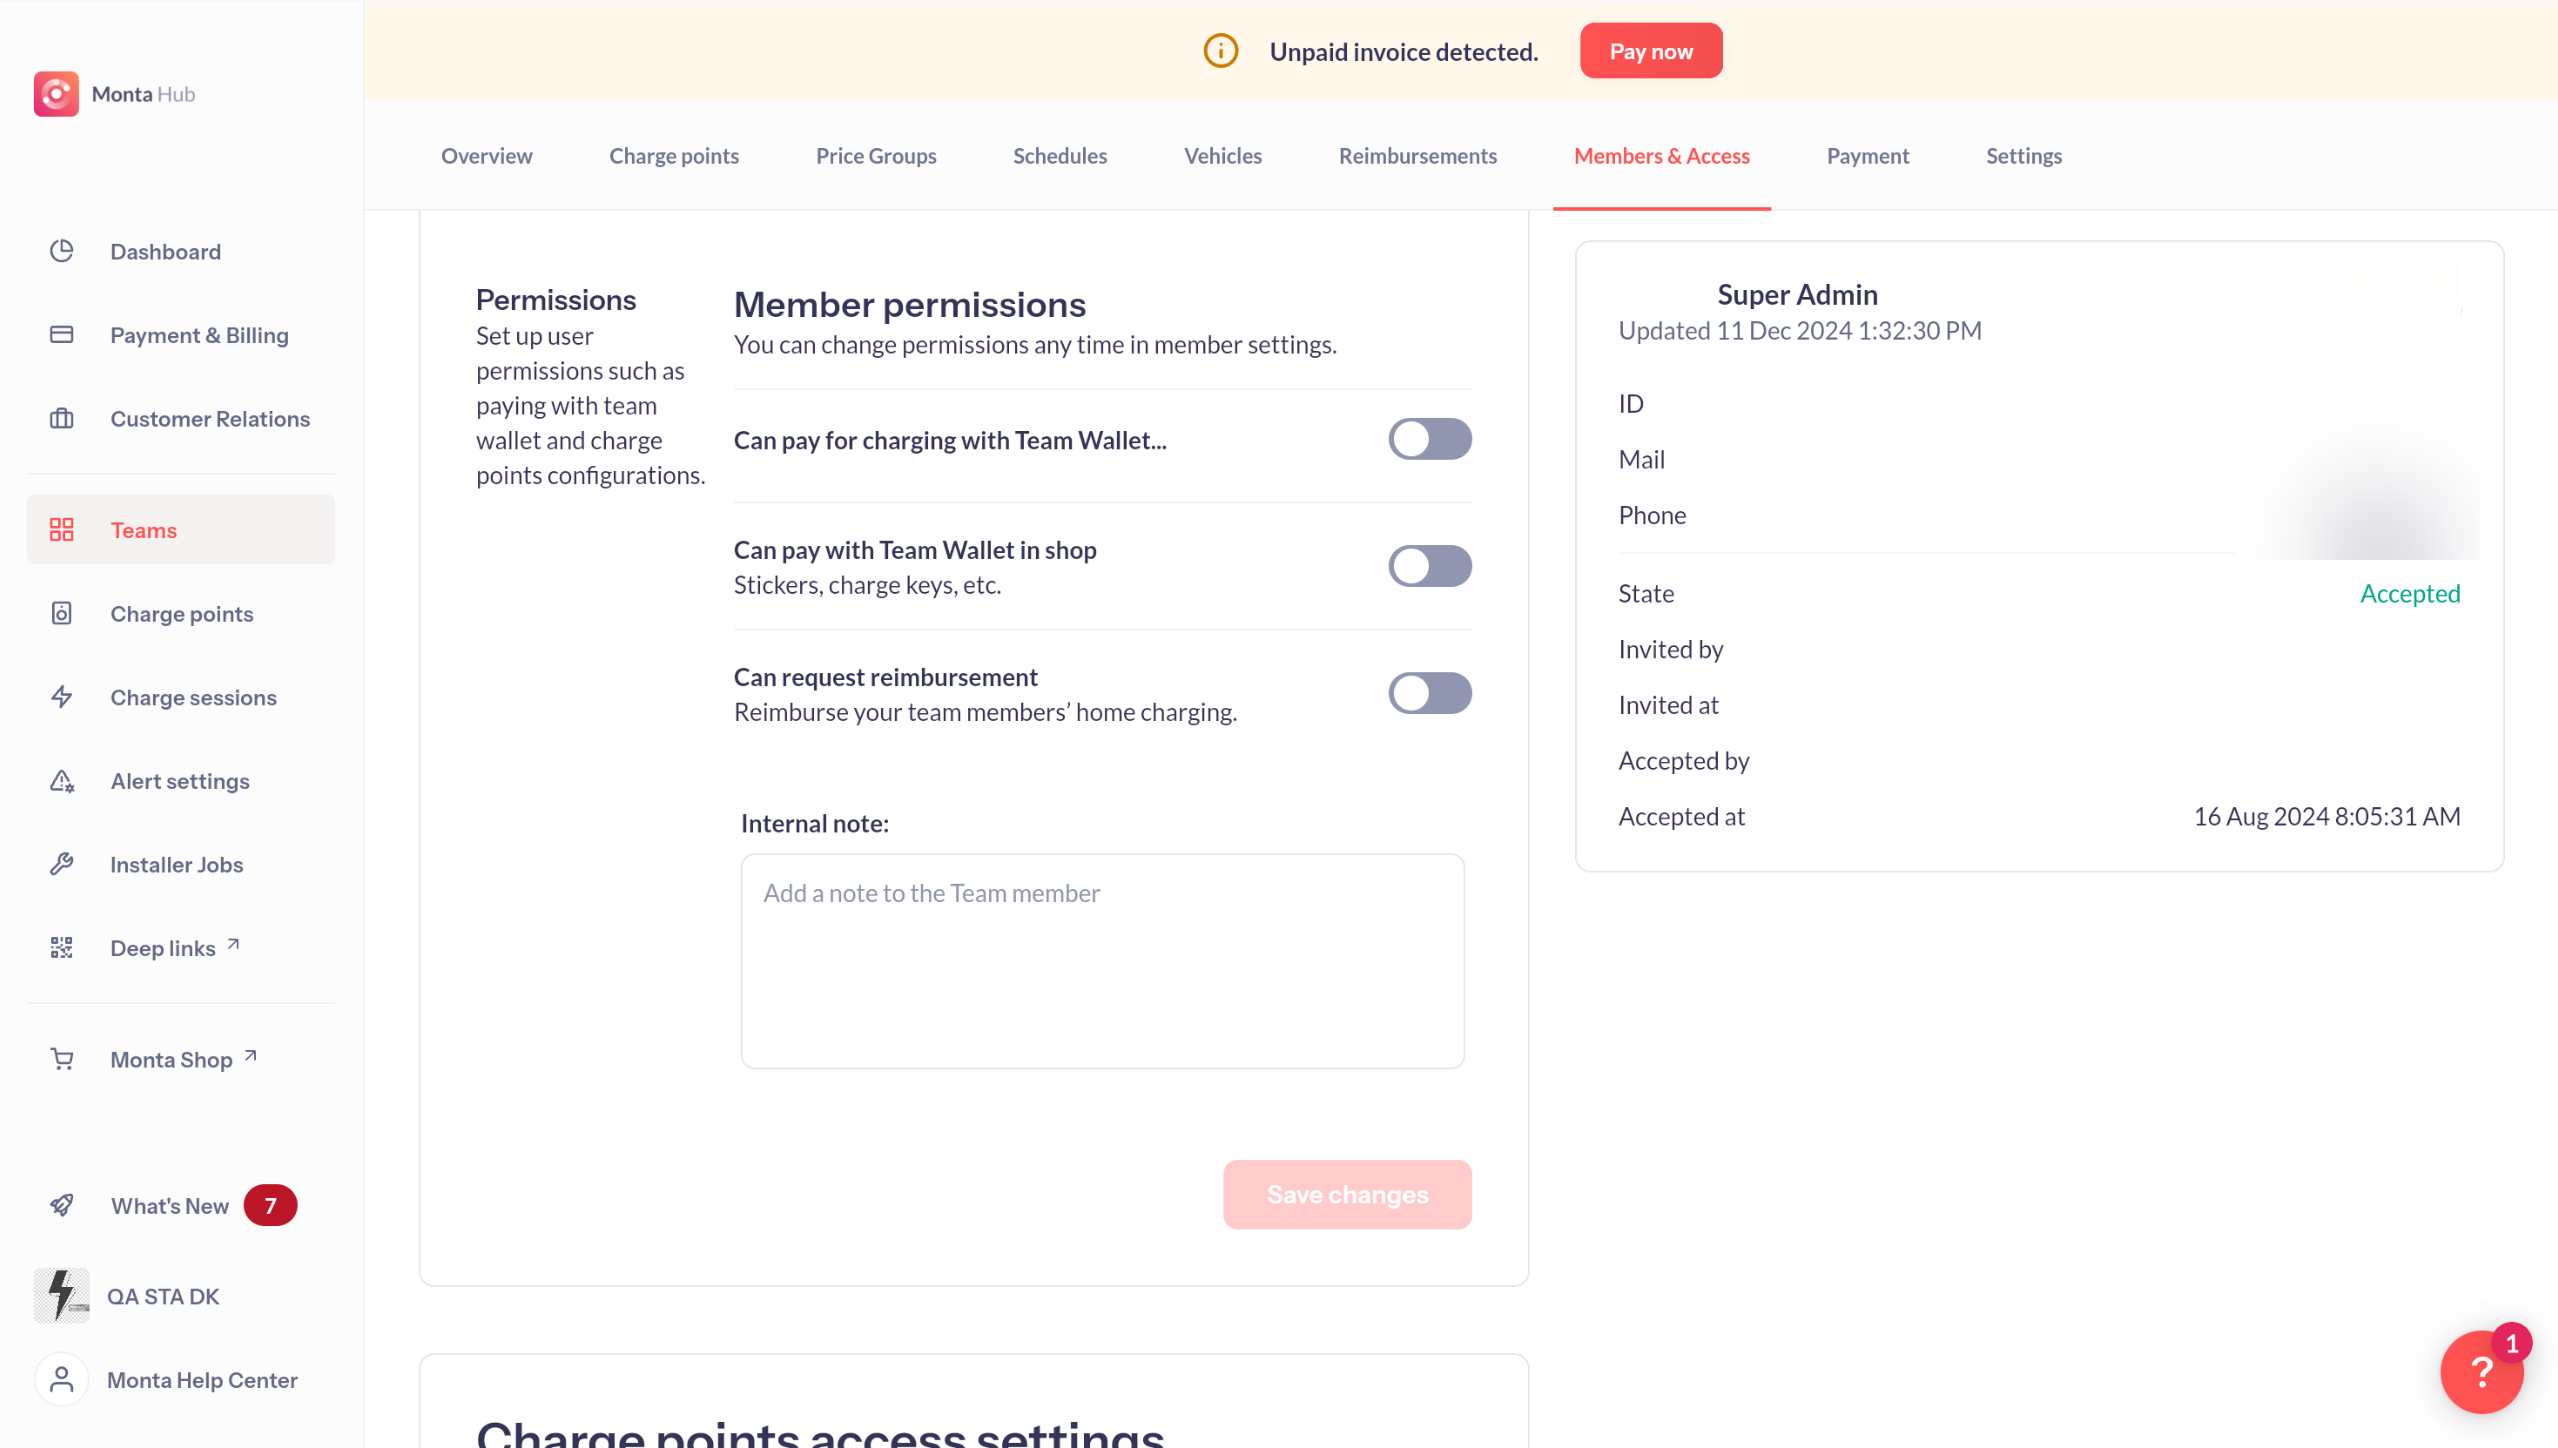The height and width of the screenshot is (1448, 2558).
Task: Open the help chat bubble button
Action: click(x=2481, y=1372)
